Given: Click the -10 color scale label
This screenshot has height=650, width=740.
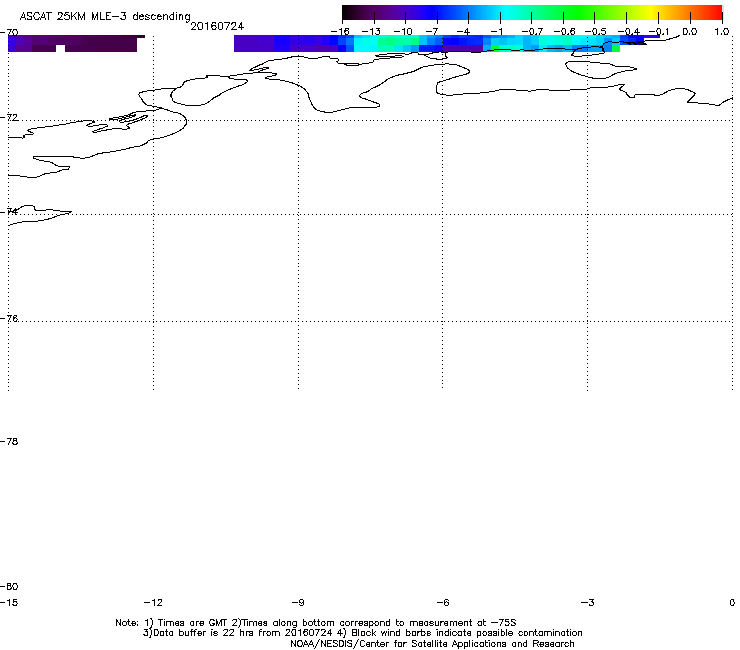Looking at the screenshot, I should click(403, 32).
